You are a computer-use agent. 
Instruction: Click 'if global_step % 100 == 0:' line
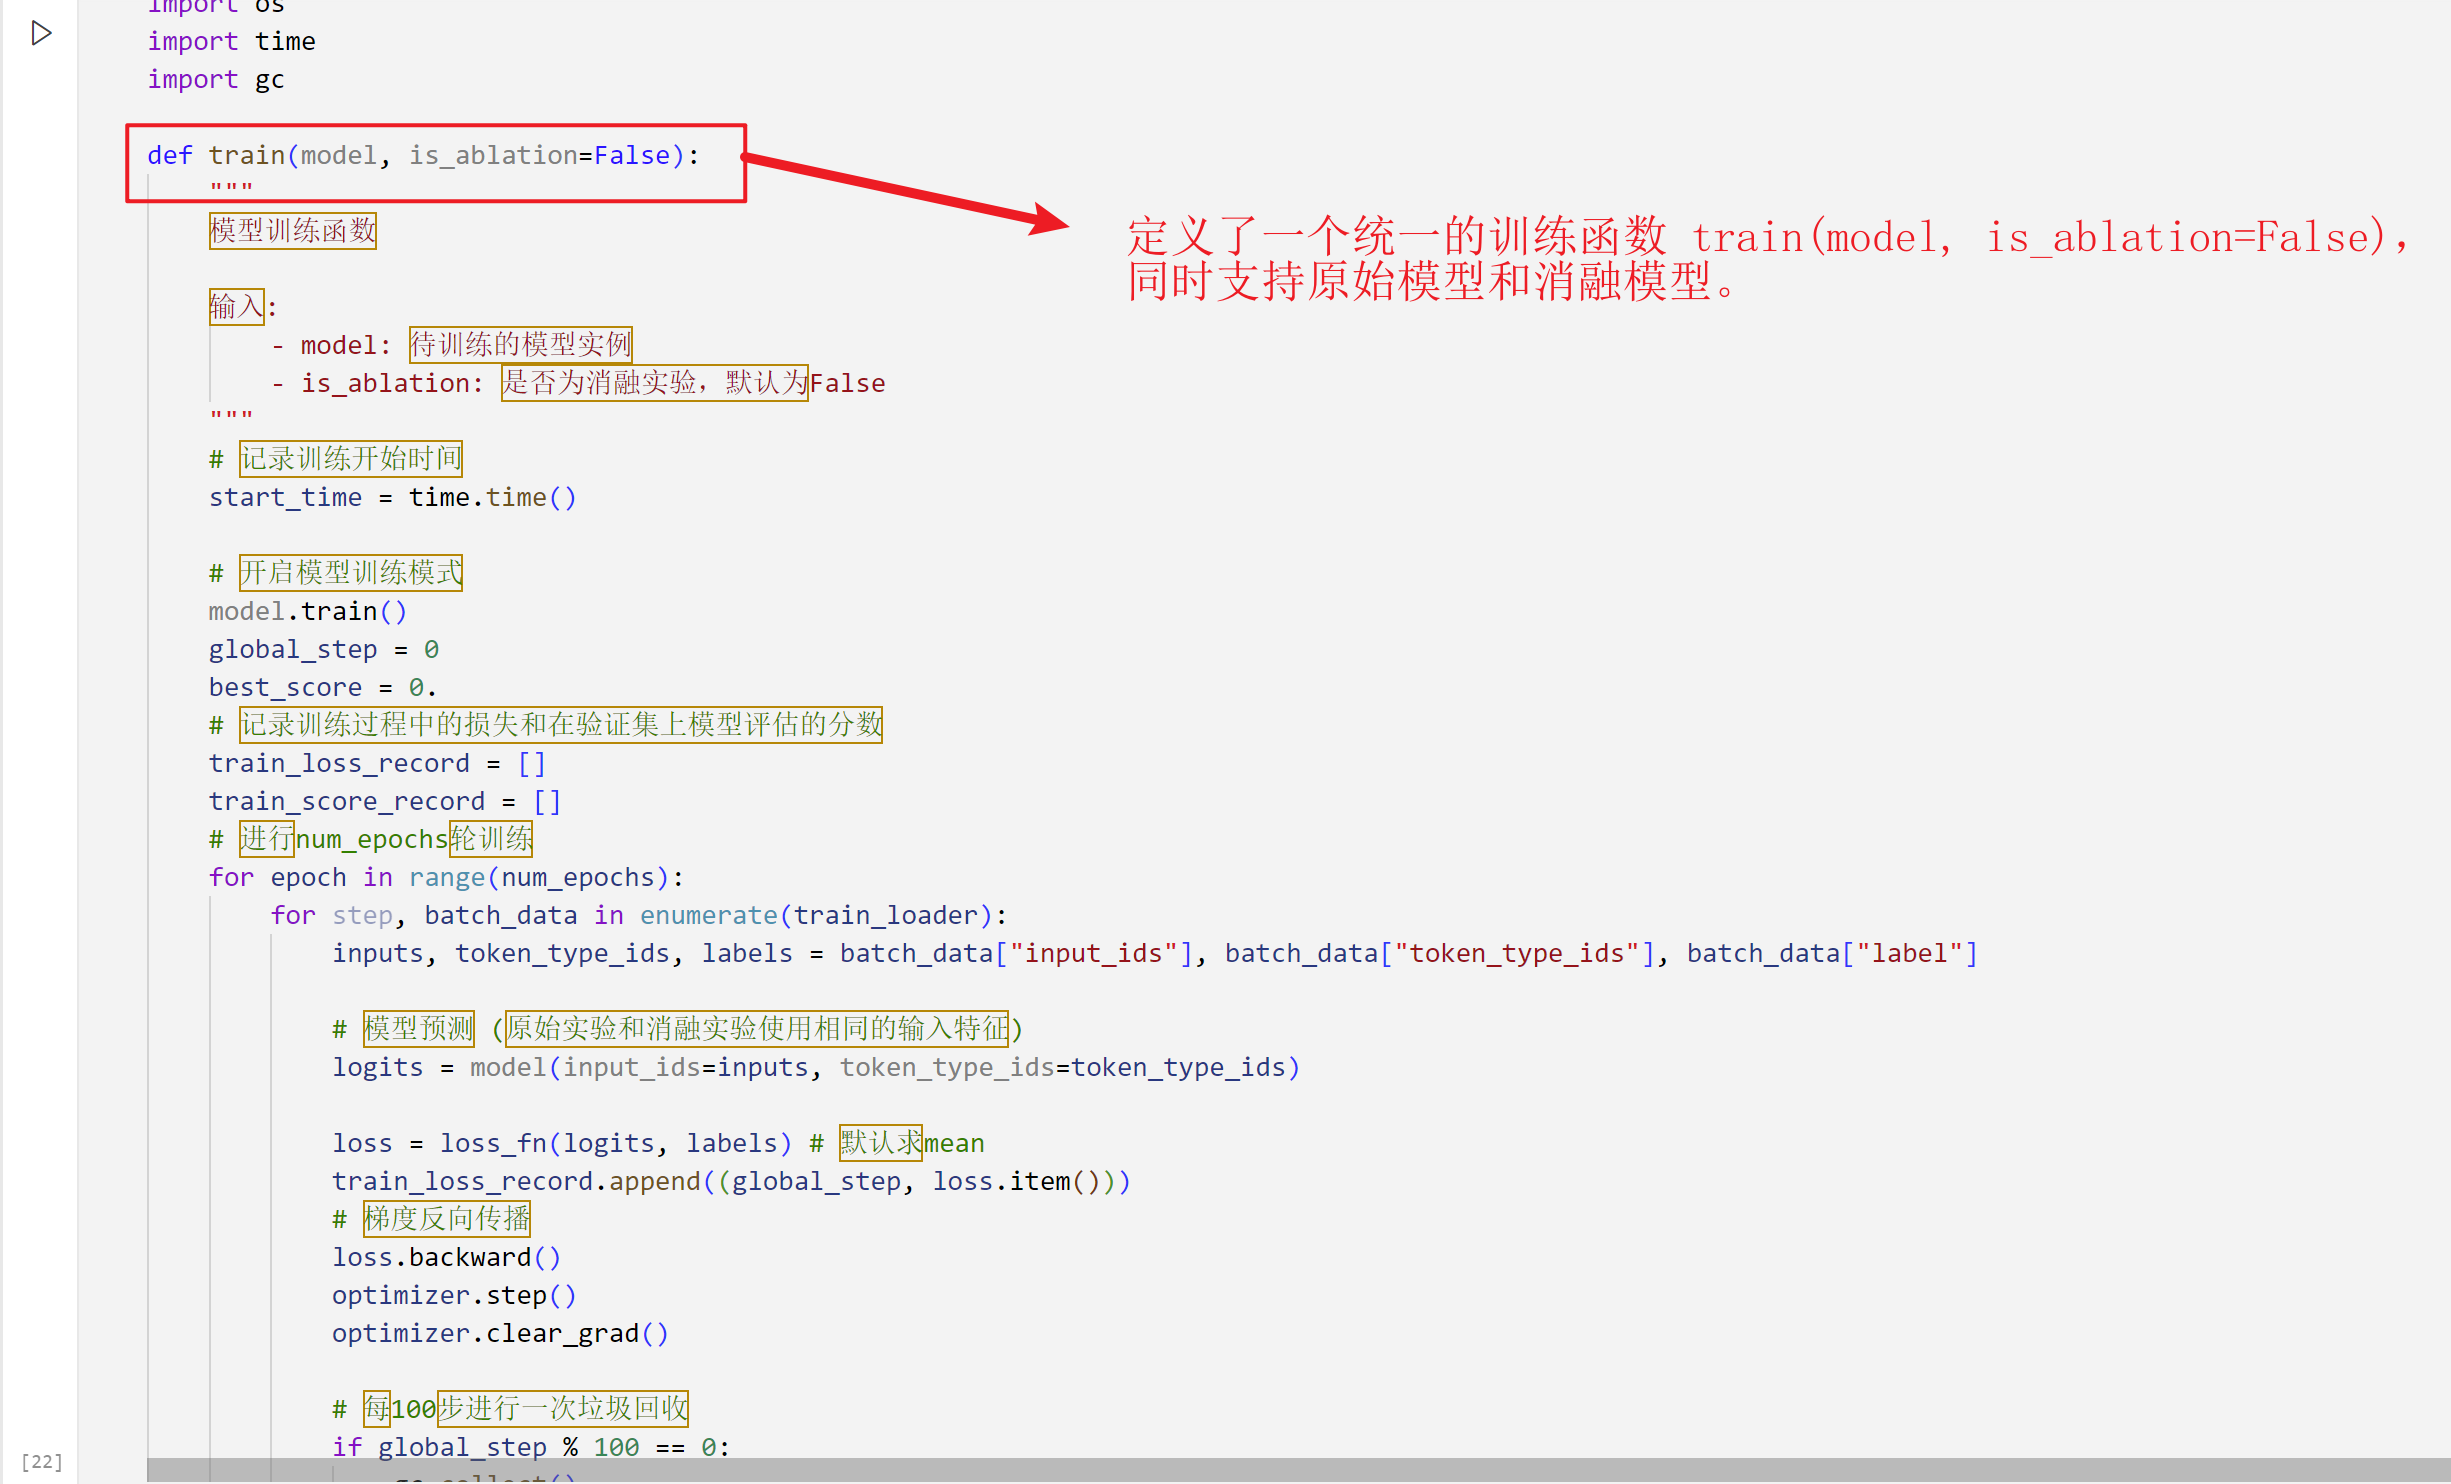coord(531,1447)
